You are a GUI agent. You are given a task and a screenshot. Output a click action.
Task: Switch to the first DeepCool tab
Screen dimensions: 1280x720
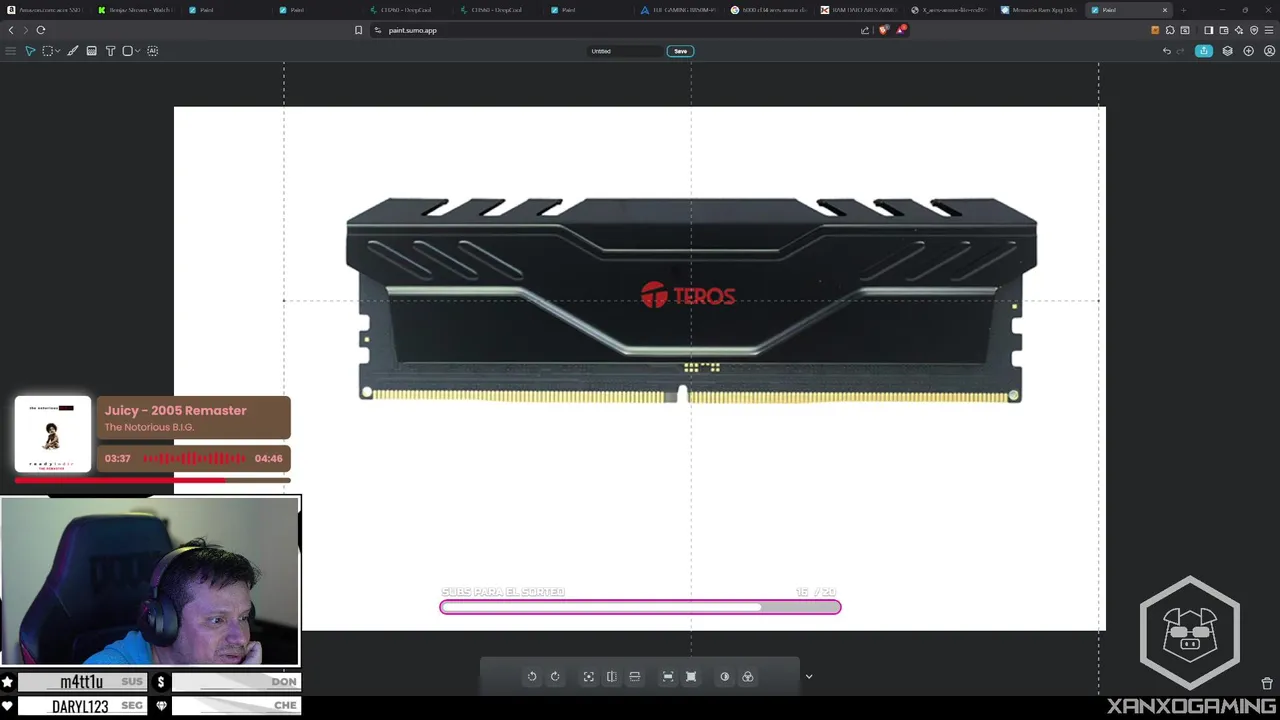tap(407, 10)
